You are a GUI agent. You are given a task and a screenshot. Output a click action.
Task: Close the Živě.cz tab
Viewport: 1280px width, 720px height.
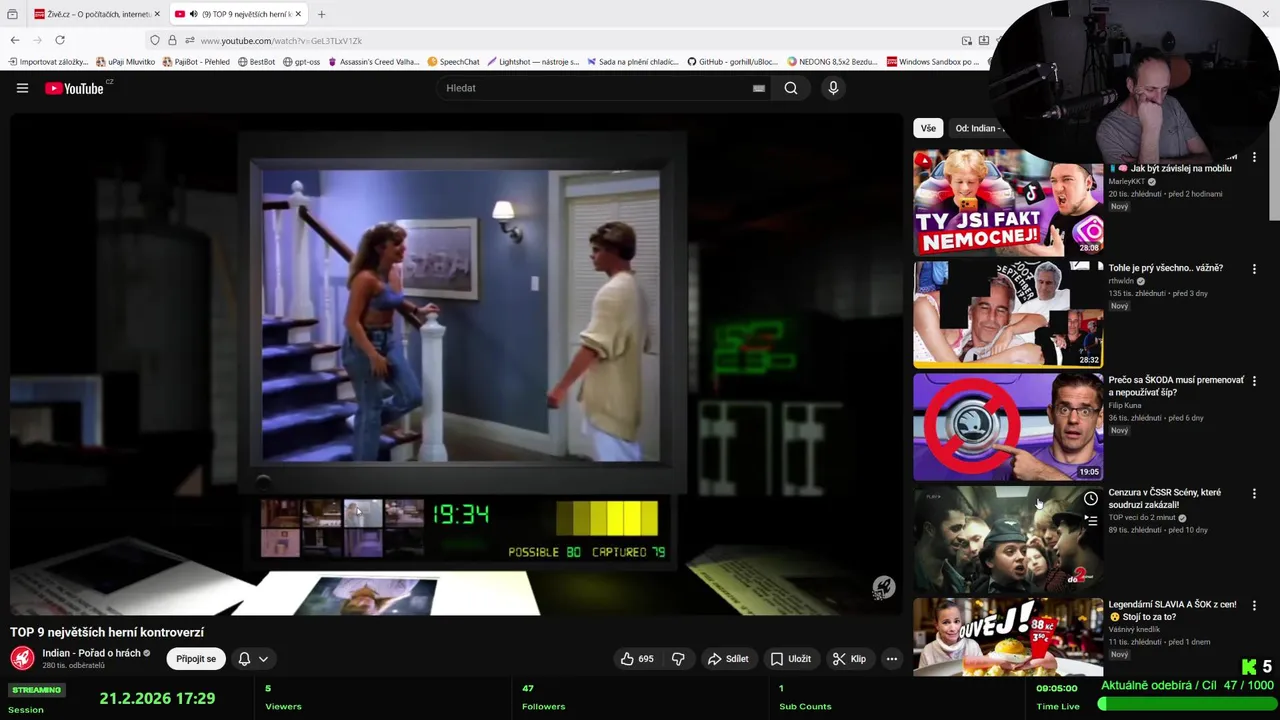(156, 14)
